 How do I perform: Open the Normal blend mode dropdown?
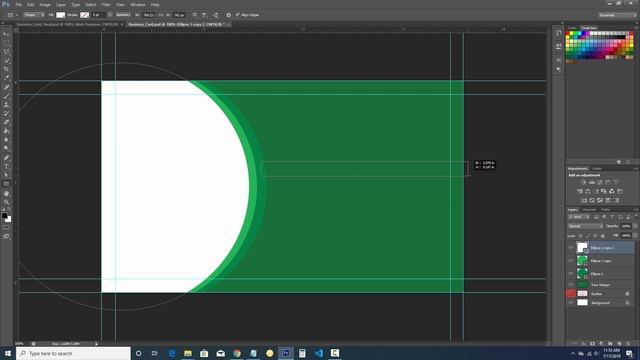(585, 226)
